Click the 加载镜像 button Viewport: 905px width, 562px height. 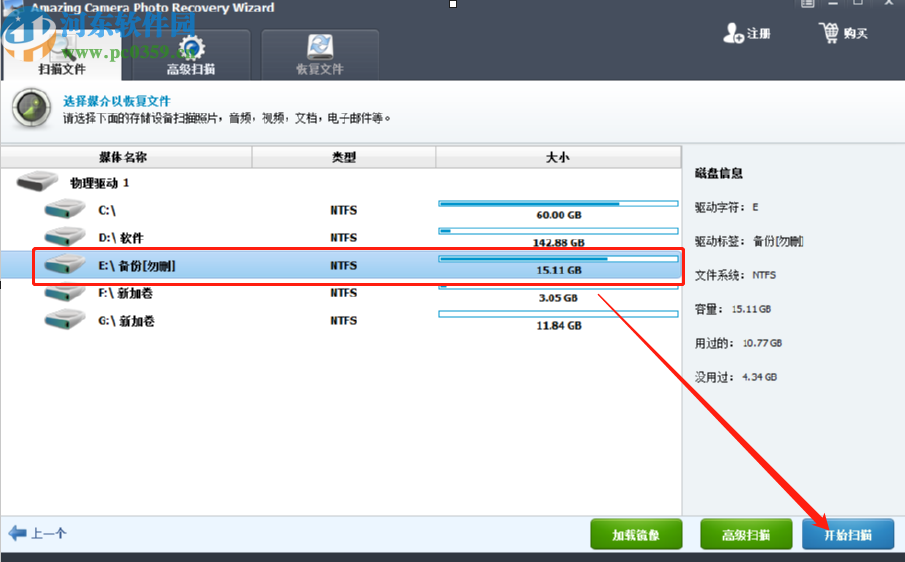tap(636, 534)
